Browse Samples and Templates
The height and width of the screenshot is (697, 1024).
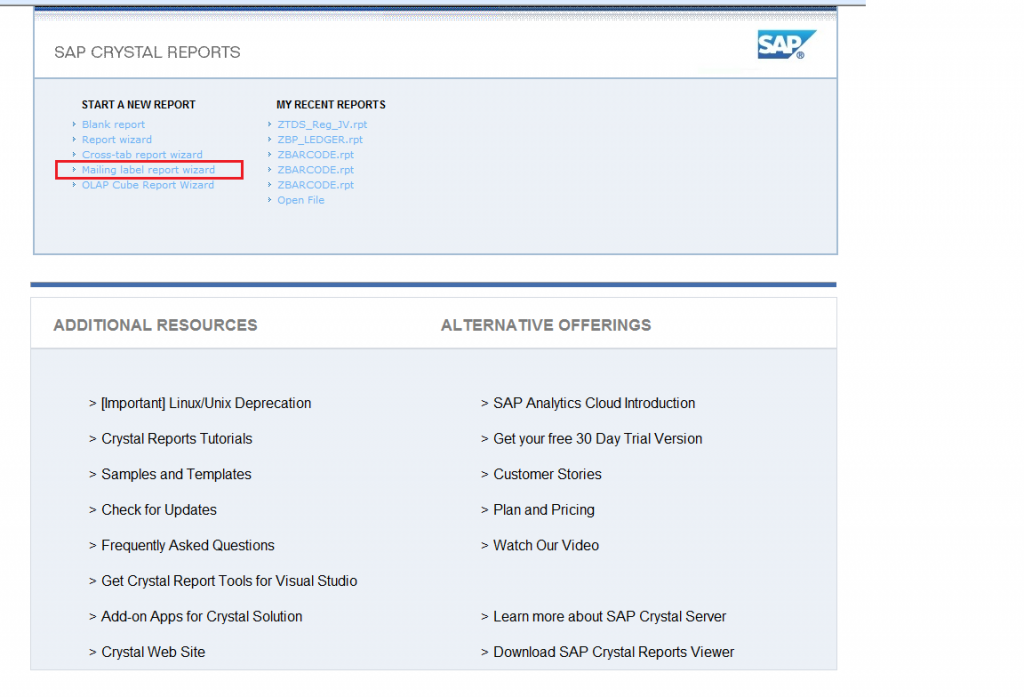tap(176, 474)
